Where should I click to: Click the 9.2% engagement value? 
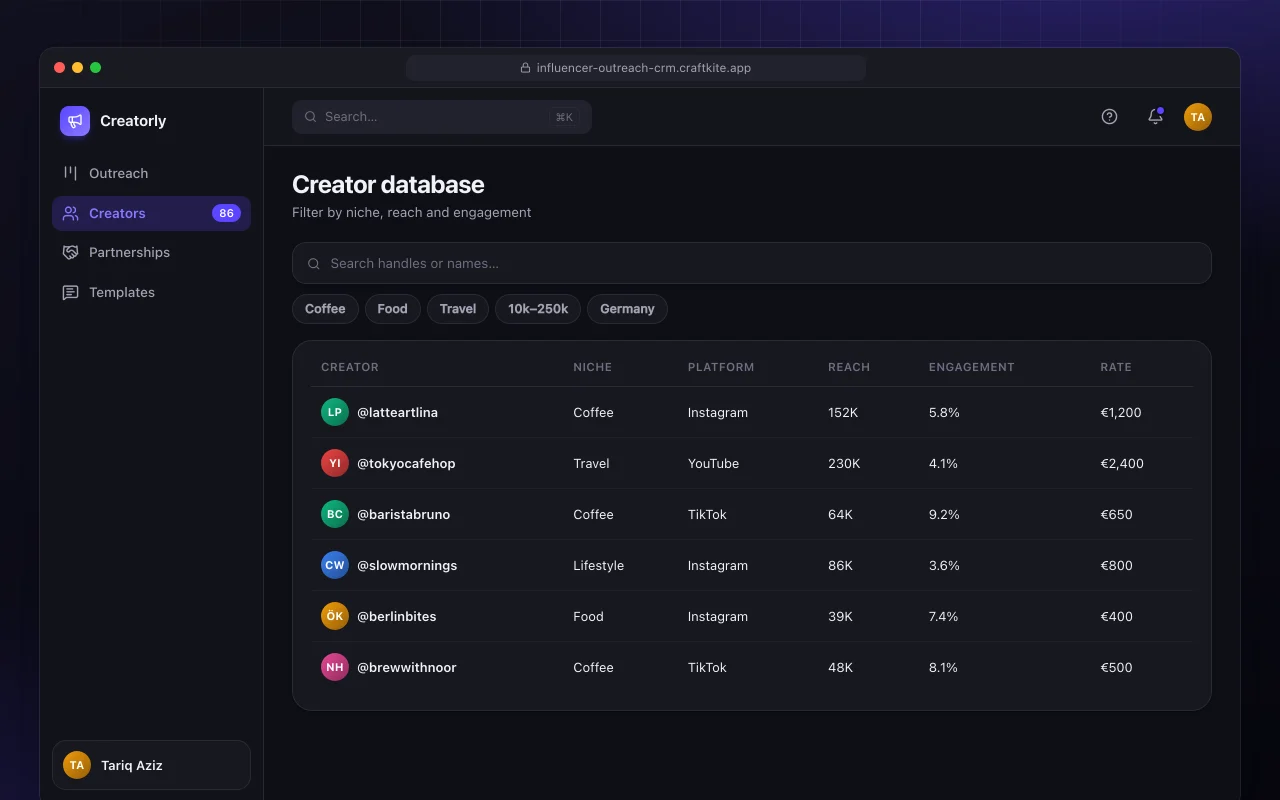click(x=944, y=514)
